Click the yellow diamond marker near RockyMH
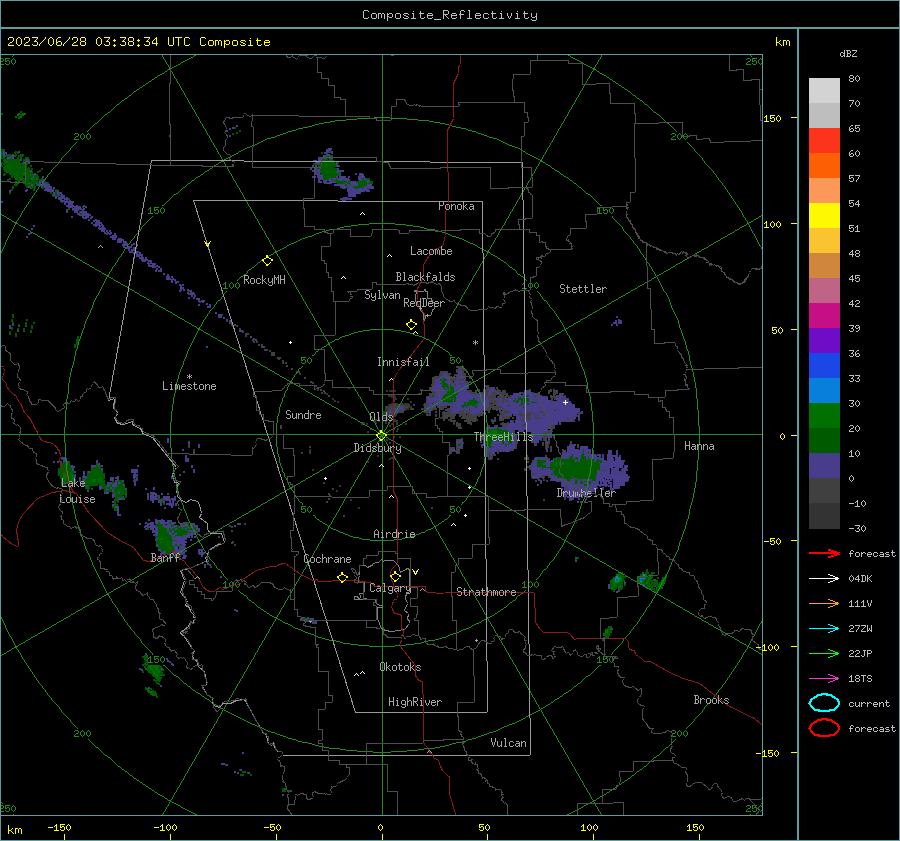The width and height of the screenshot is (900, 841). 267,261
